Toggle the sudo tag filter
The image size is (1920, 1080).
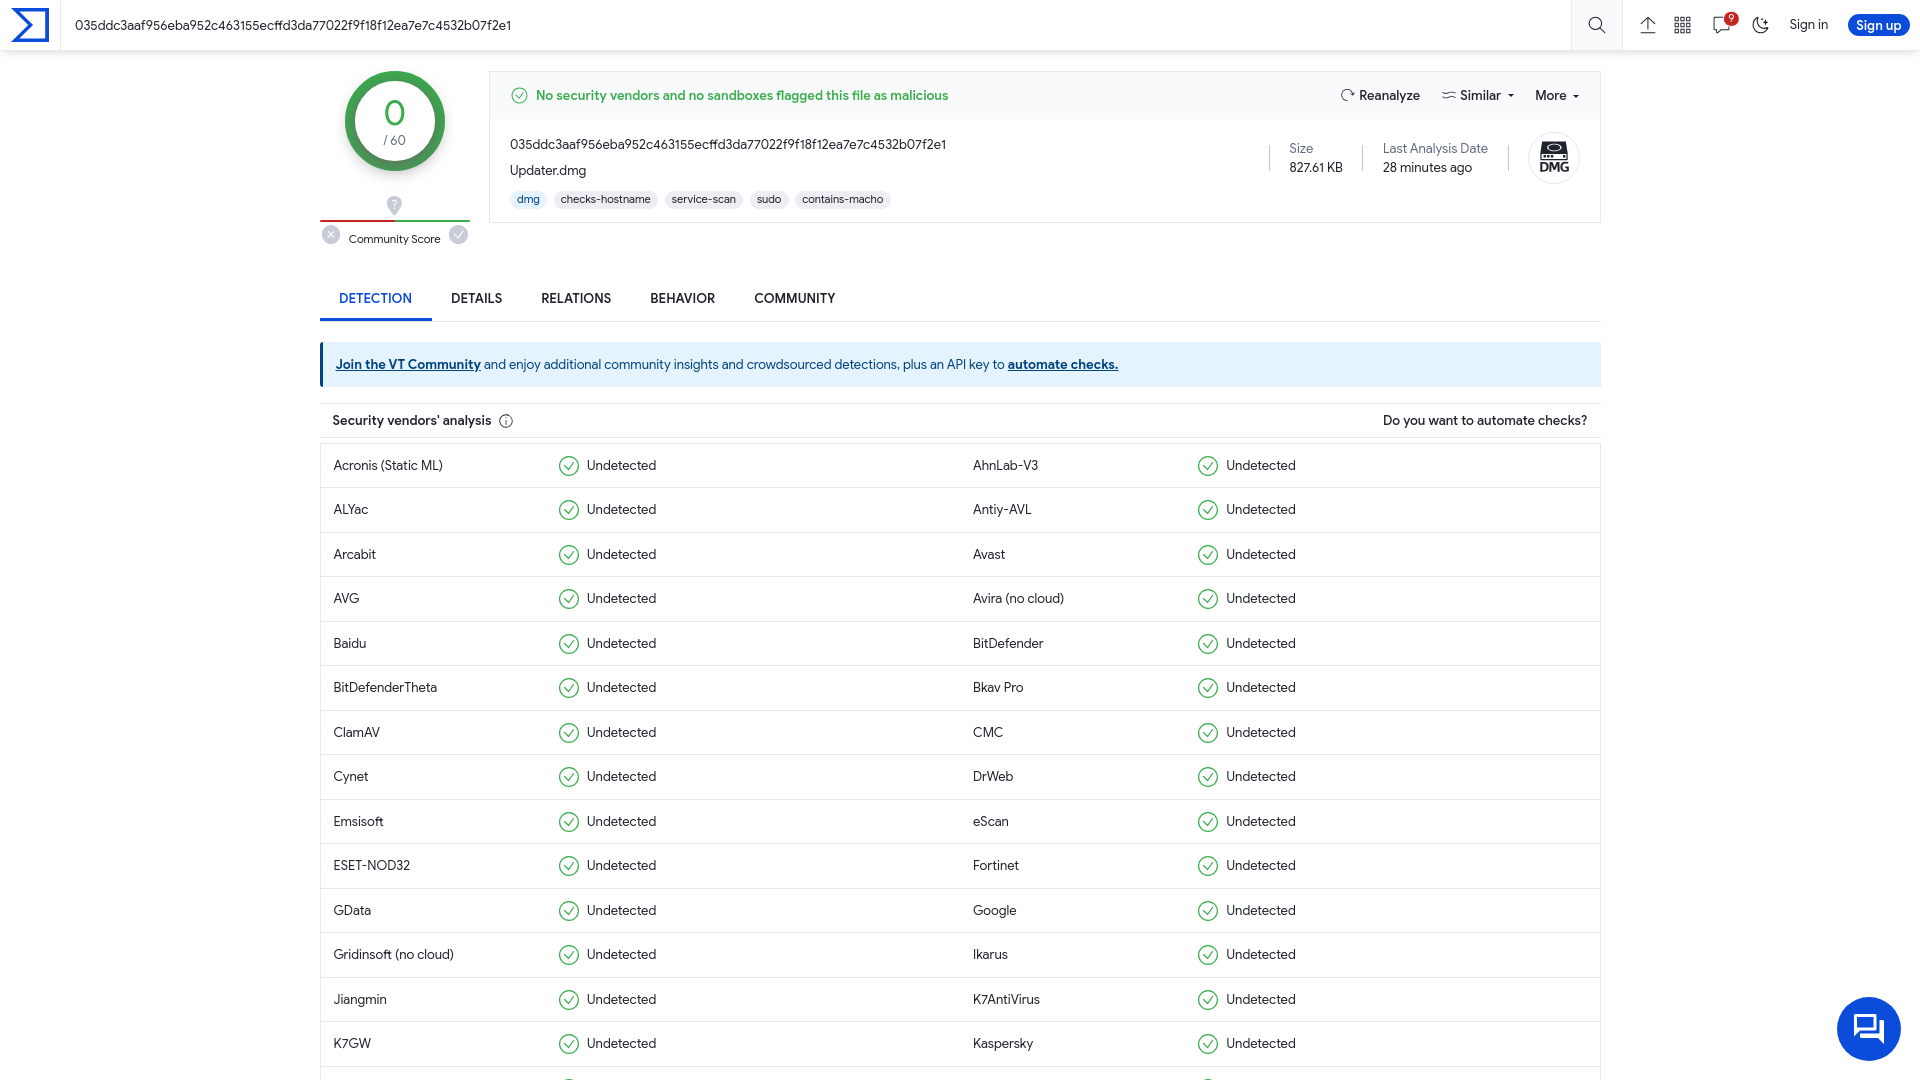769,199
